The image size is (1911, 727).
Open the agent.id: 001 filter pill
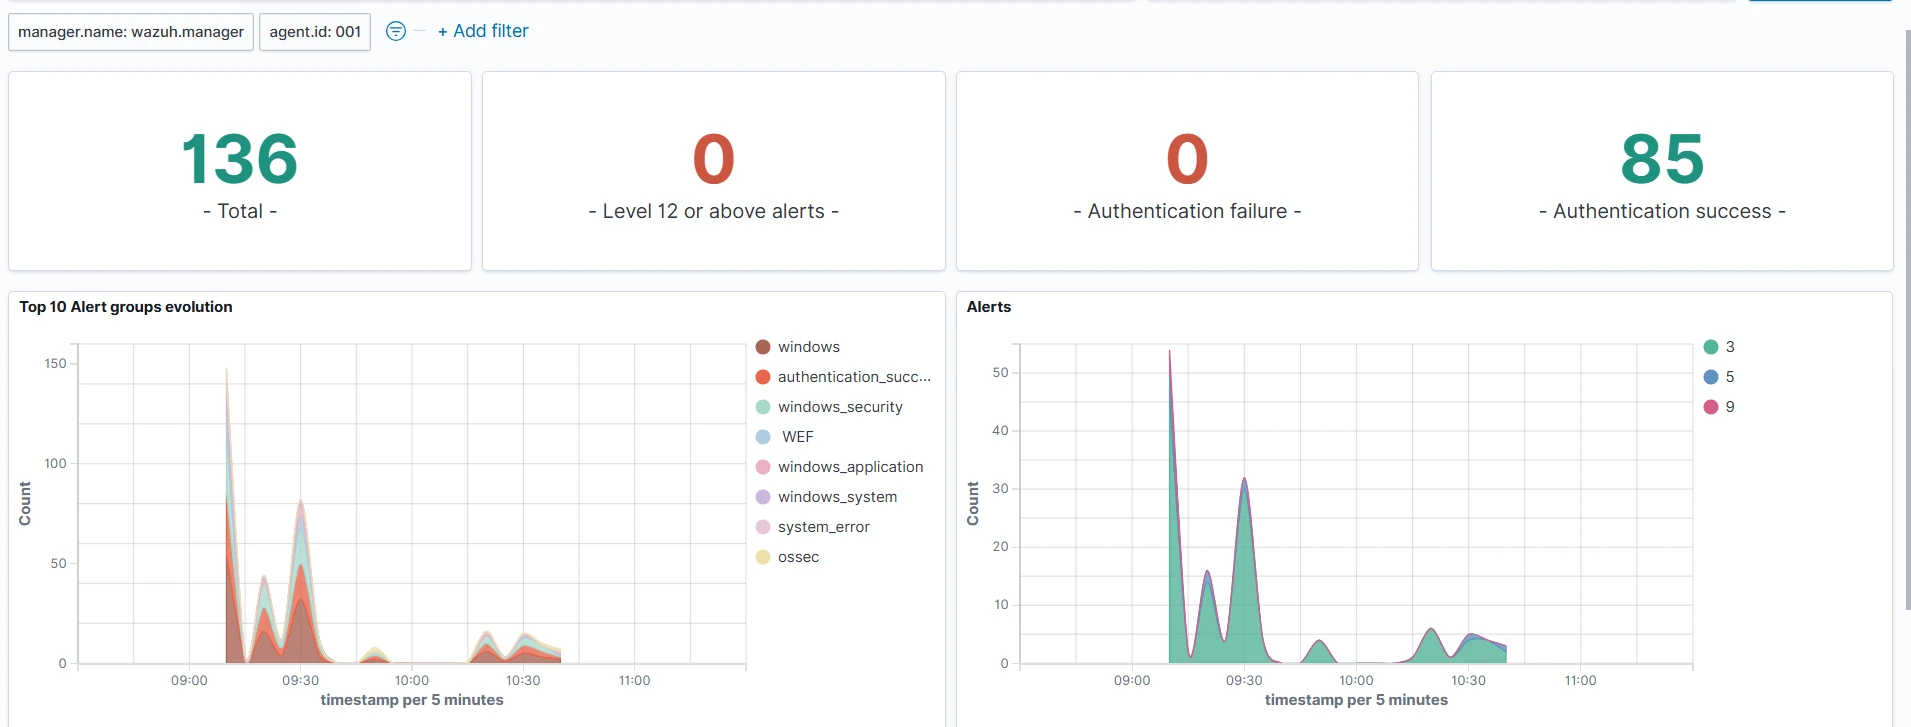pos(315,32)
